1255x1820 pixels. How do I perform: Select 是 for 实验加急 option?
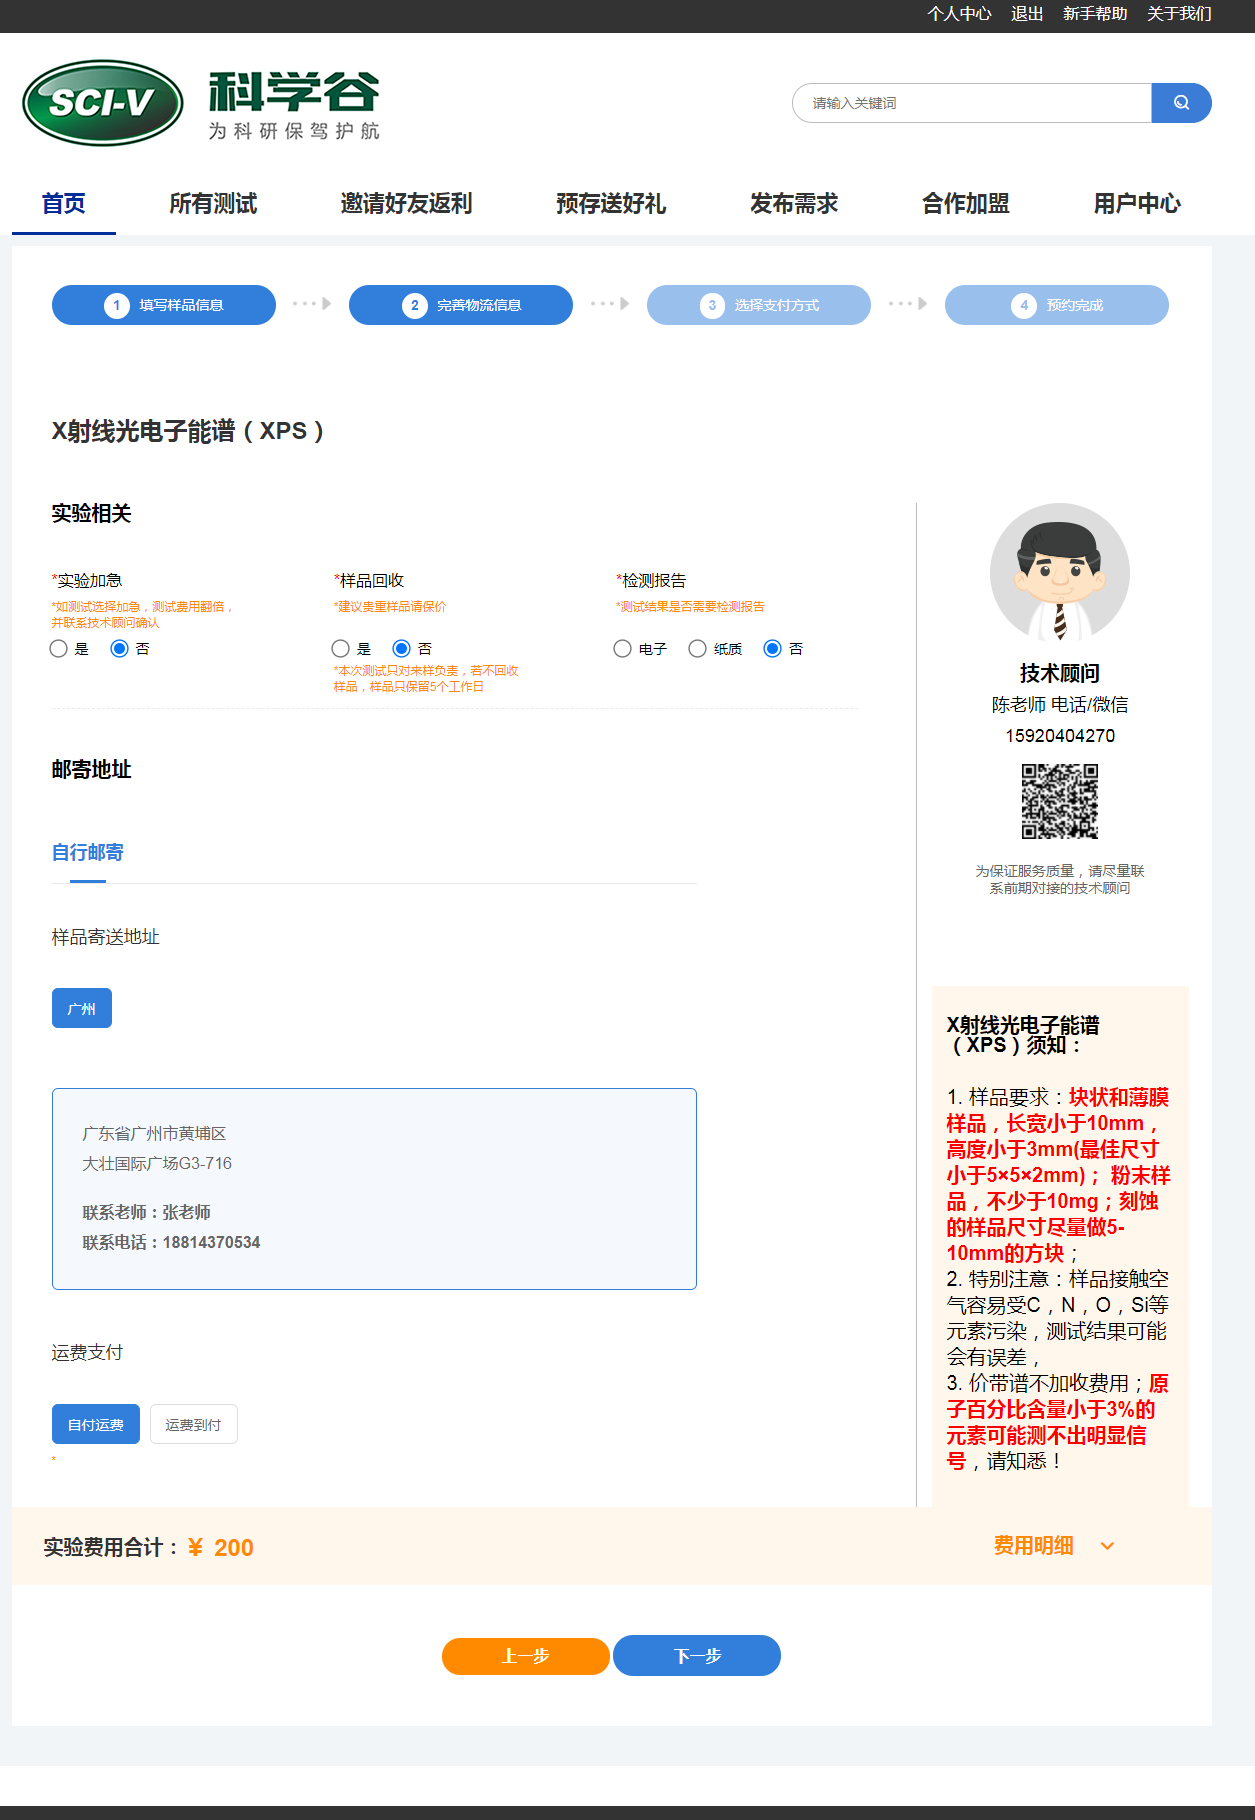point(59,649)
